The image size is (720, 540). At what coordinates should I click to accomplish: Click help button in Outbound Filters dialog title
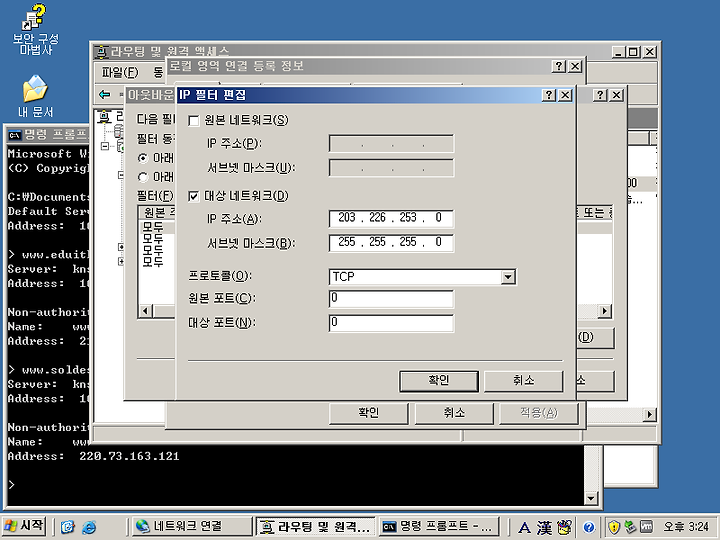(x=600, y=95)
